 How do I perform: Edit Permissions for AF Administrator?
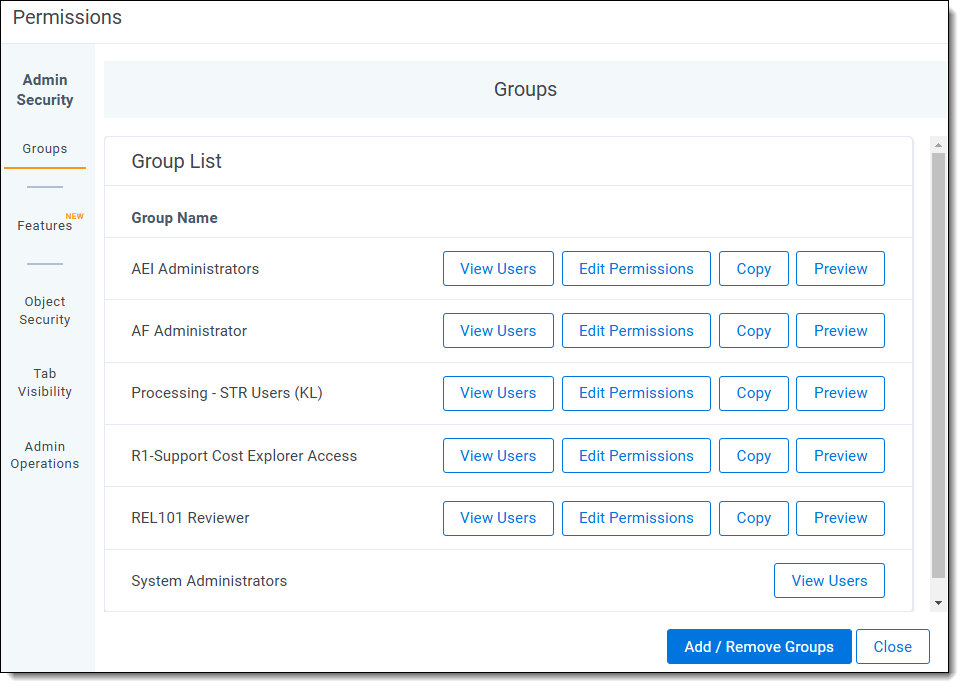(x=636, y=331)
